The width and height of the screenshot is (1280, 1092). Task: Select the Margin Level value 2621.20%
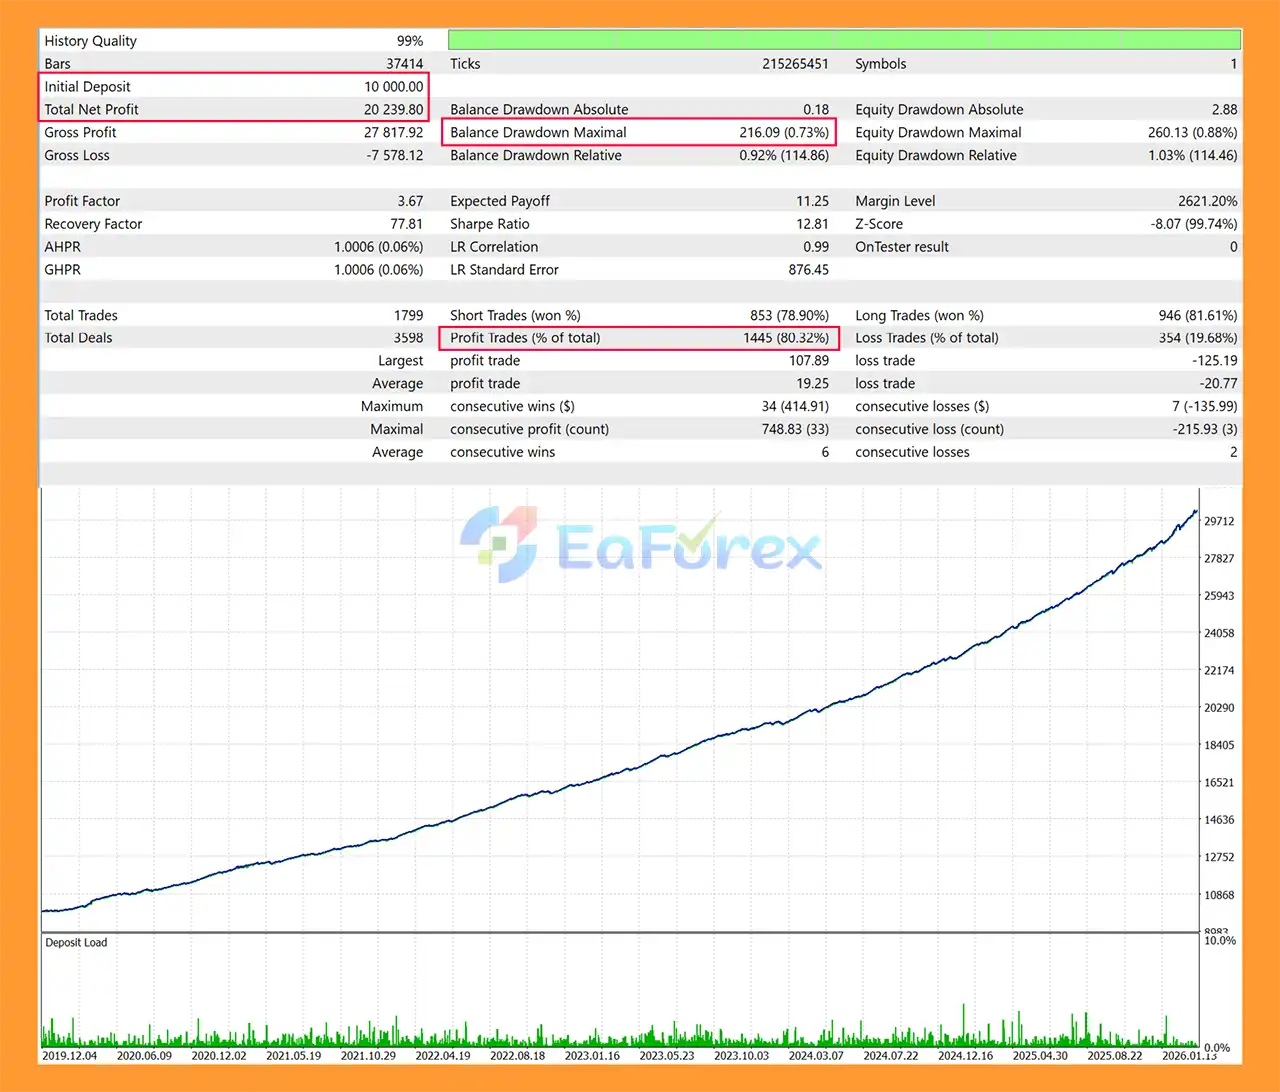tap(1207, 201)
